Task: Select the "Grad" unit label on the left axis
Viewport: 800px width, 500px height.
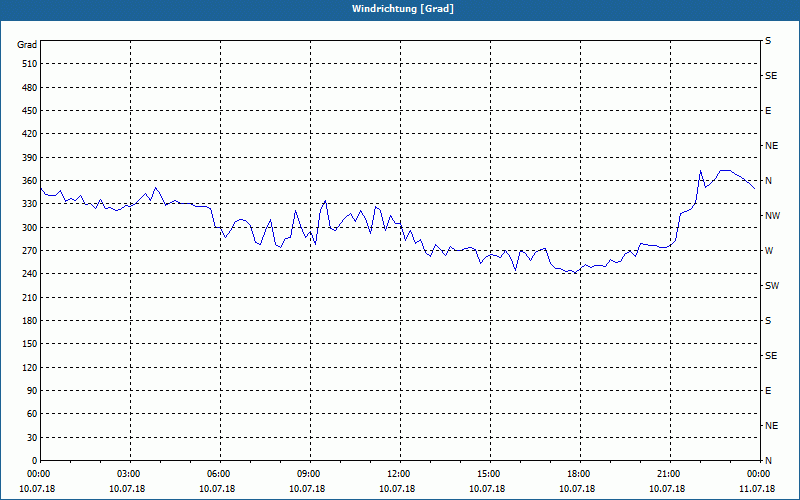Action: coord(27,45)
